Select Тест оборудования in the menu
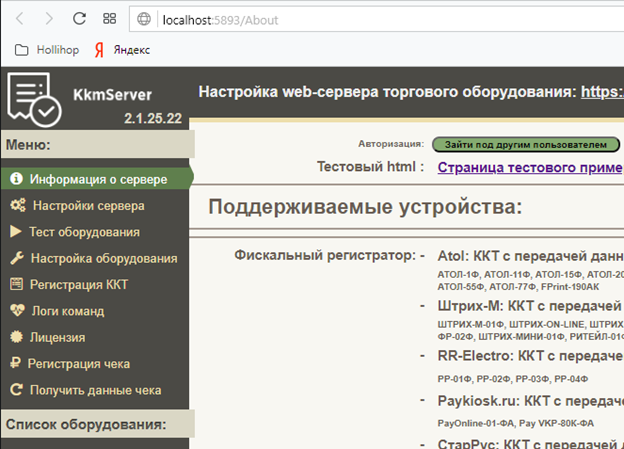This screenshot has width=624, height=449. 84,232
